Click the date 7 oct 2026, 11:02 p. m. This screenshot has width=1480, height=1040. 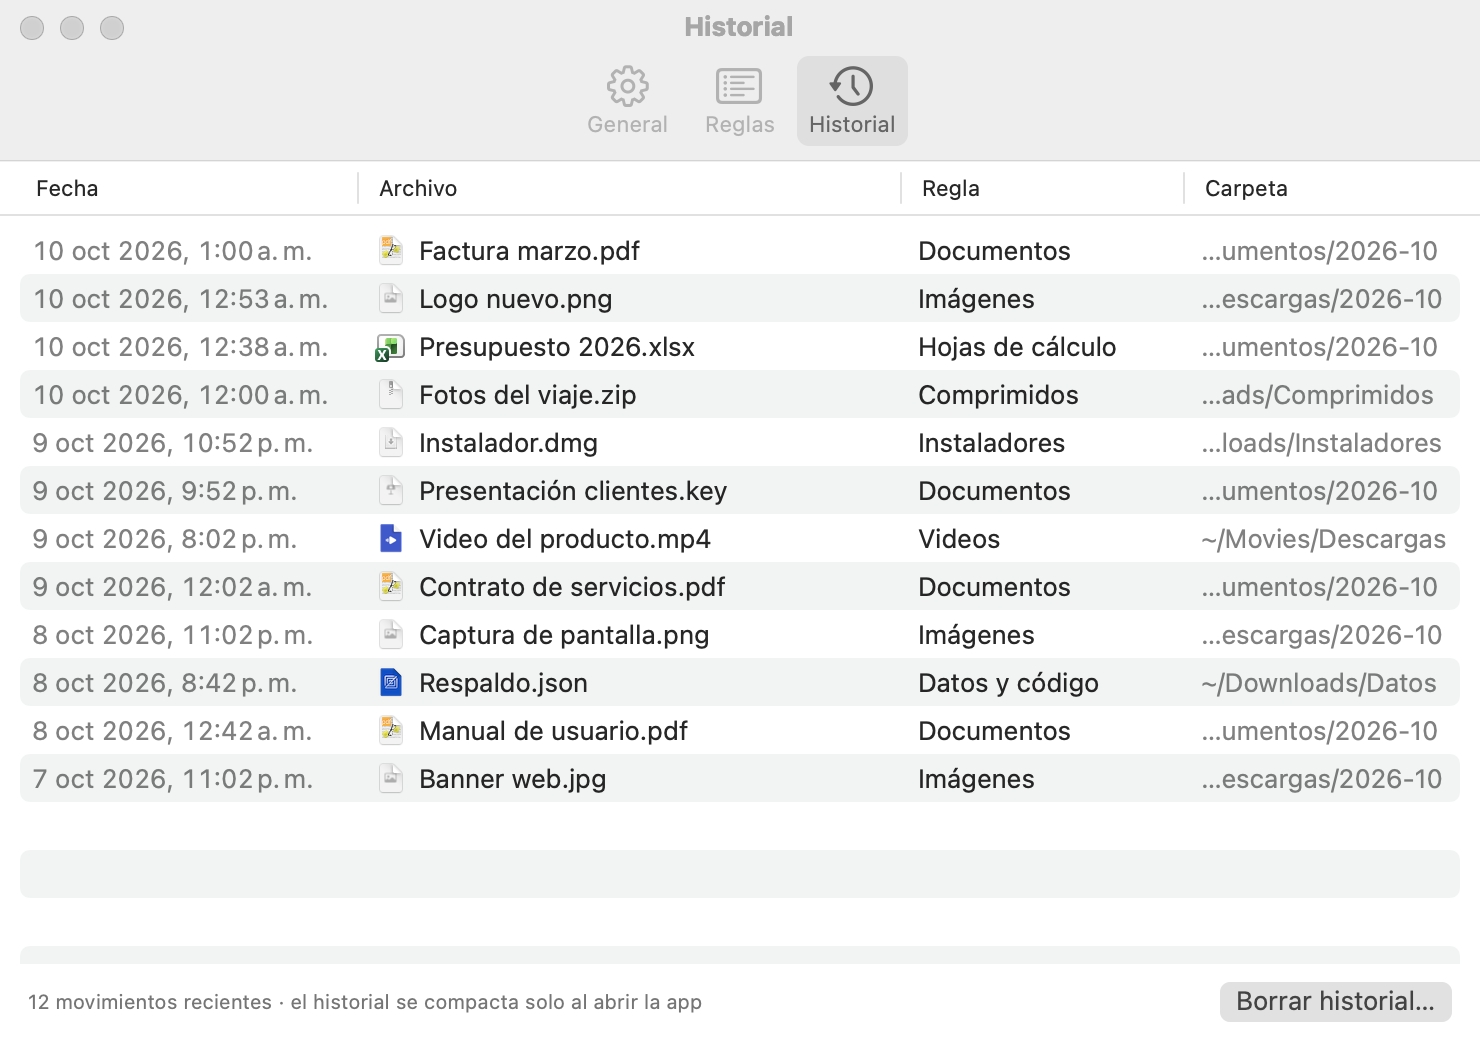[x=173, y=779]
